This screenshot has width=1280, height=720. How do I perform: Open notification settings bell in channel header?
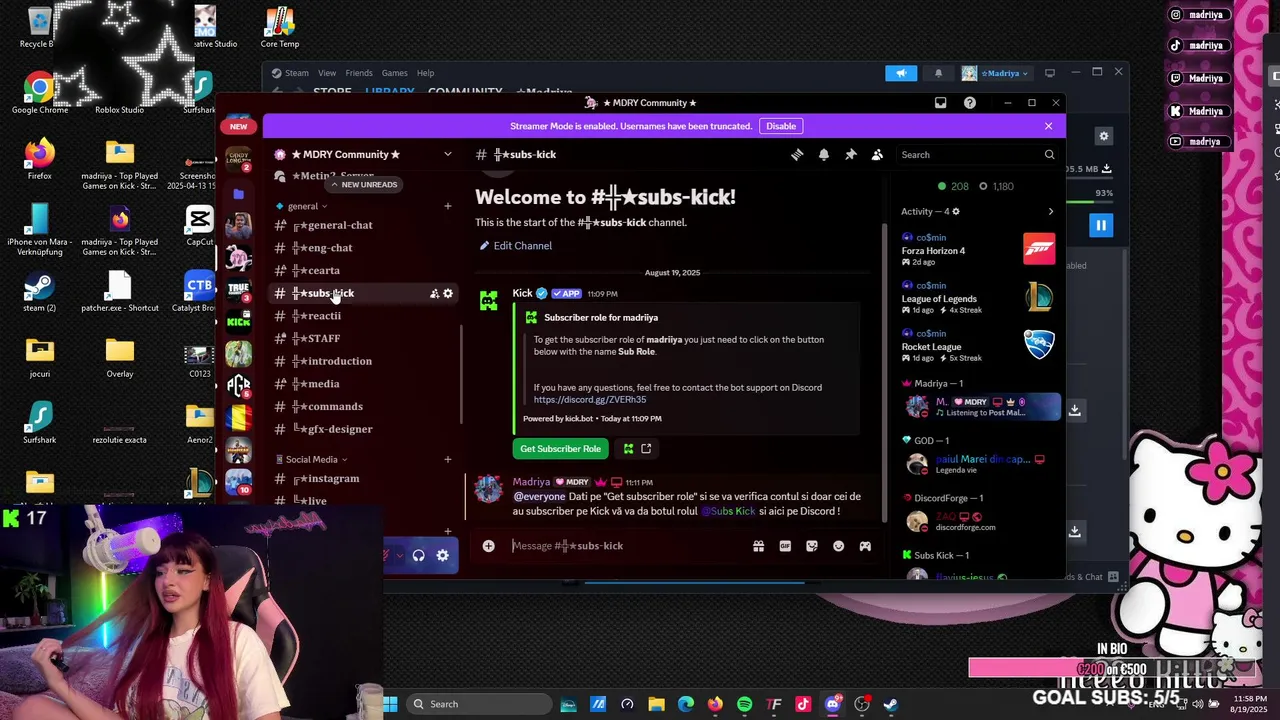point(824,155)
